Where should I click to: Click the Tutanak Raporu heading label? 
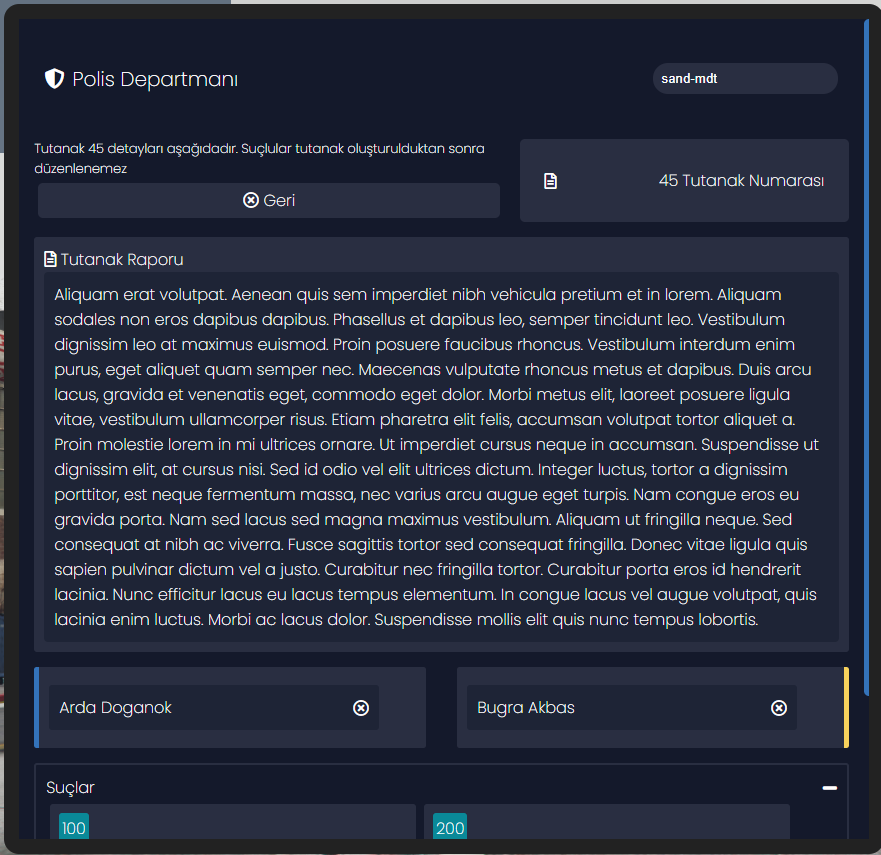point(122,260)
